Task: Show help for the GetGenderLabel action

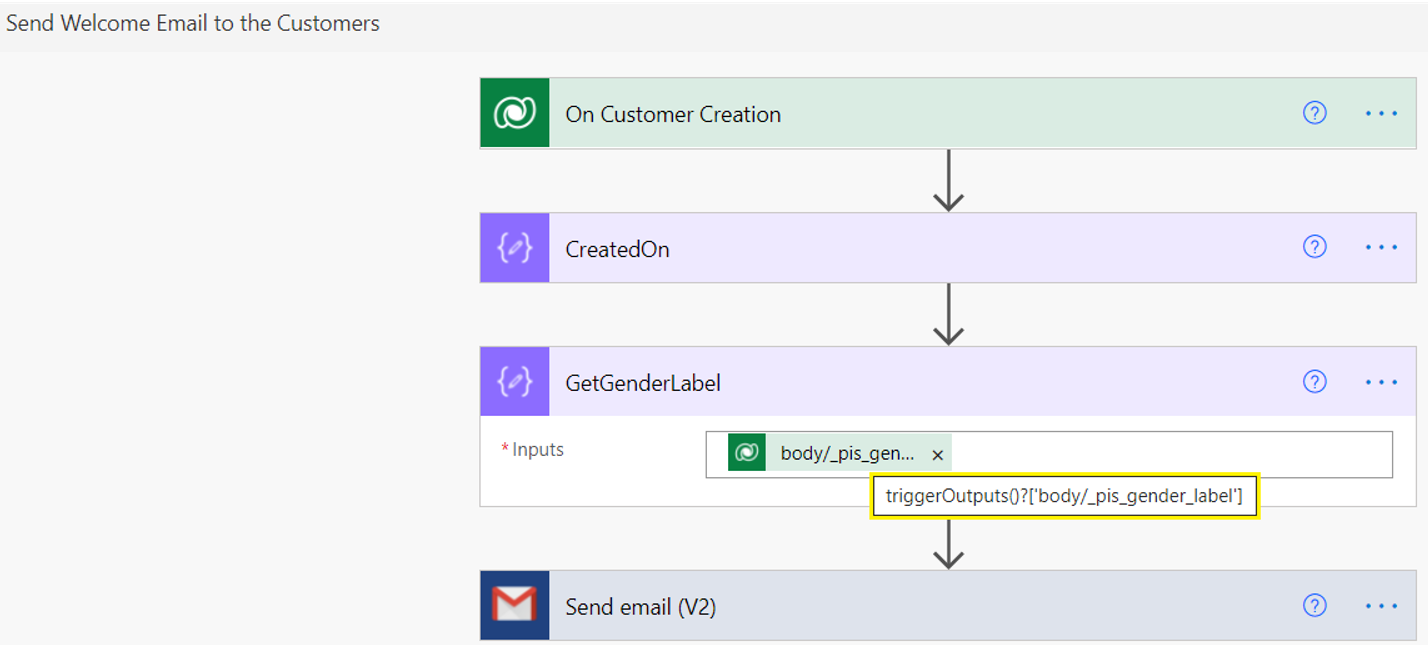Action: [x=1314, y=381]
